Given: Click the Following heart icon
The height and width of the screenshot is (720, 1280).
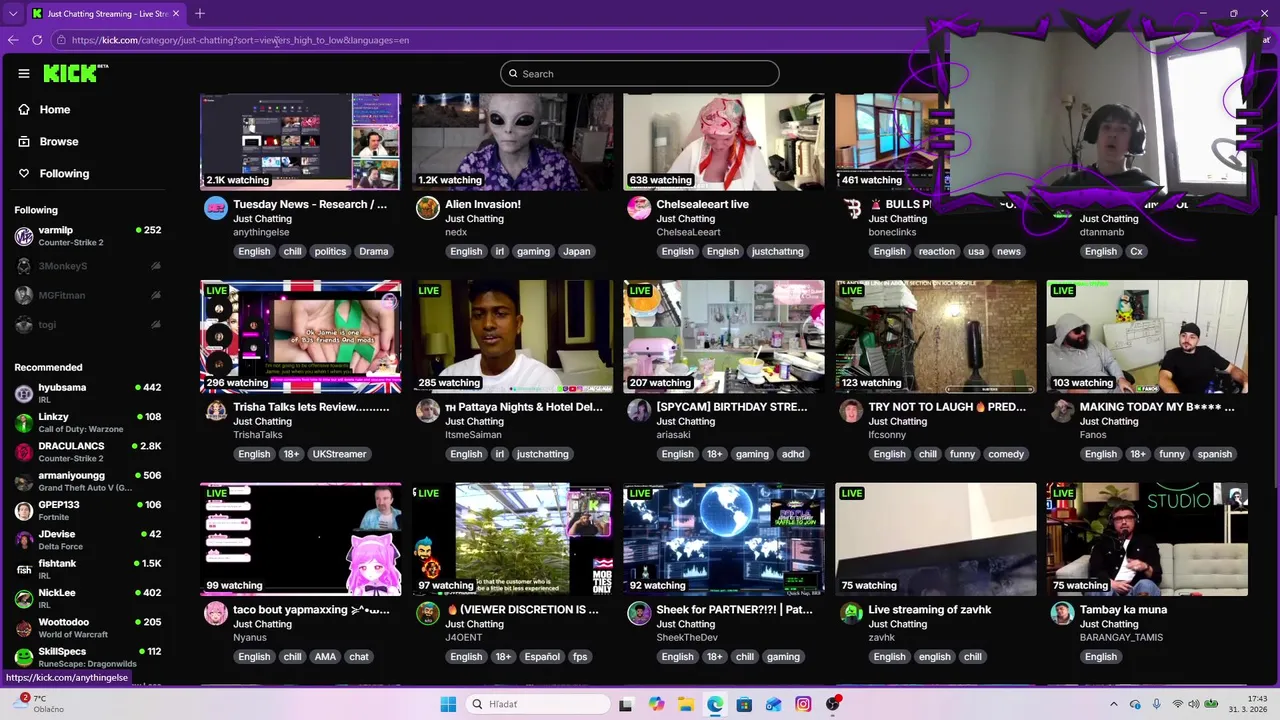Looking at the screenshot, I should pos(24,173).
